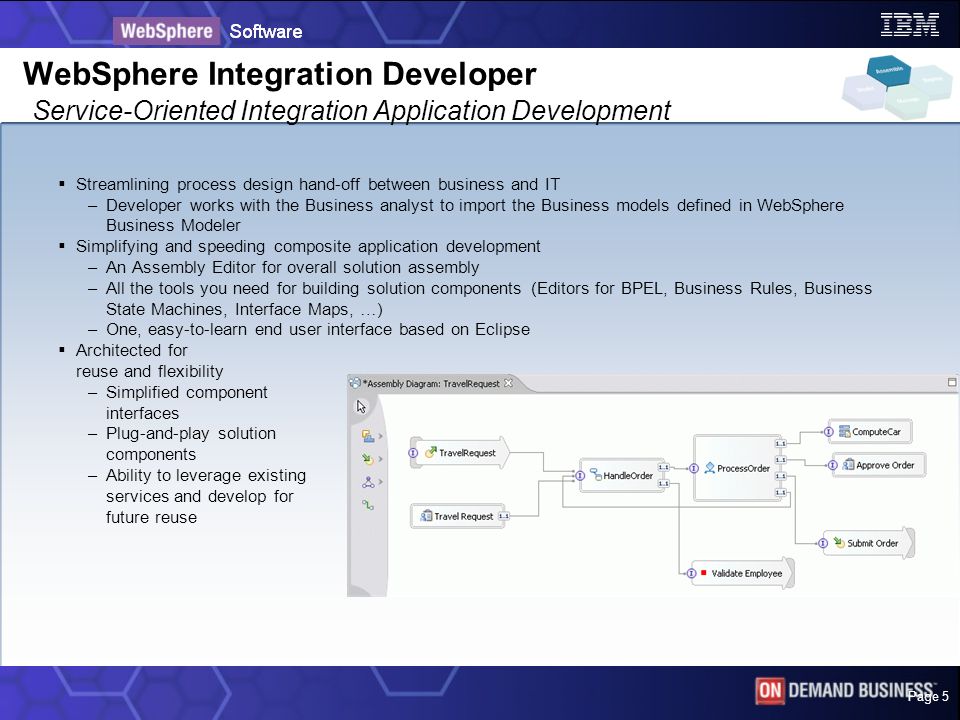This screenshot has width=960, height=720.
Task: Click 'Plug-and-play solution components' sub-bullet
Action: click(191, 444)
